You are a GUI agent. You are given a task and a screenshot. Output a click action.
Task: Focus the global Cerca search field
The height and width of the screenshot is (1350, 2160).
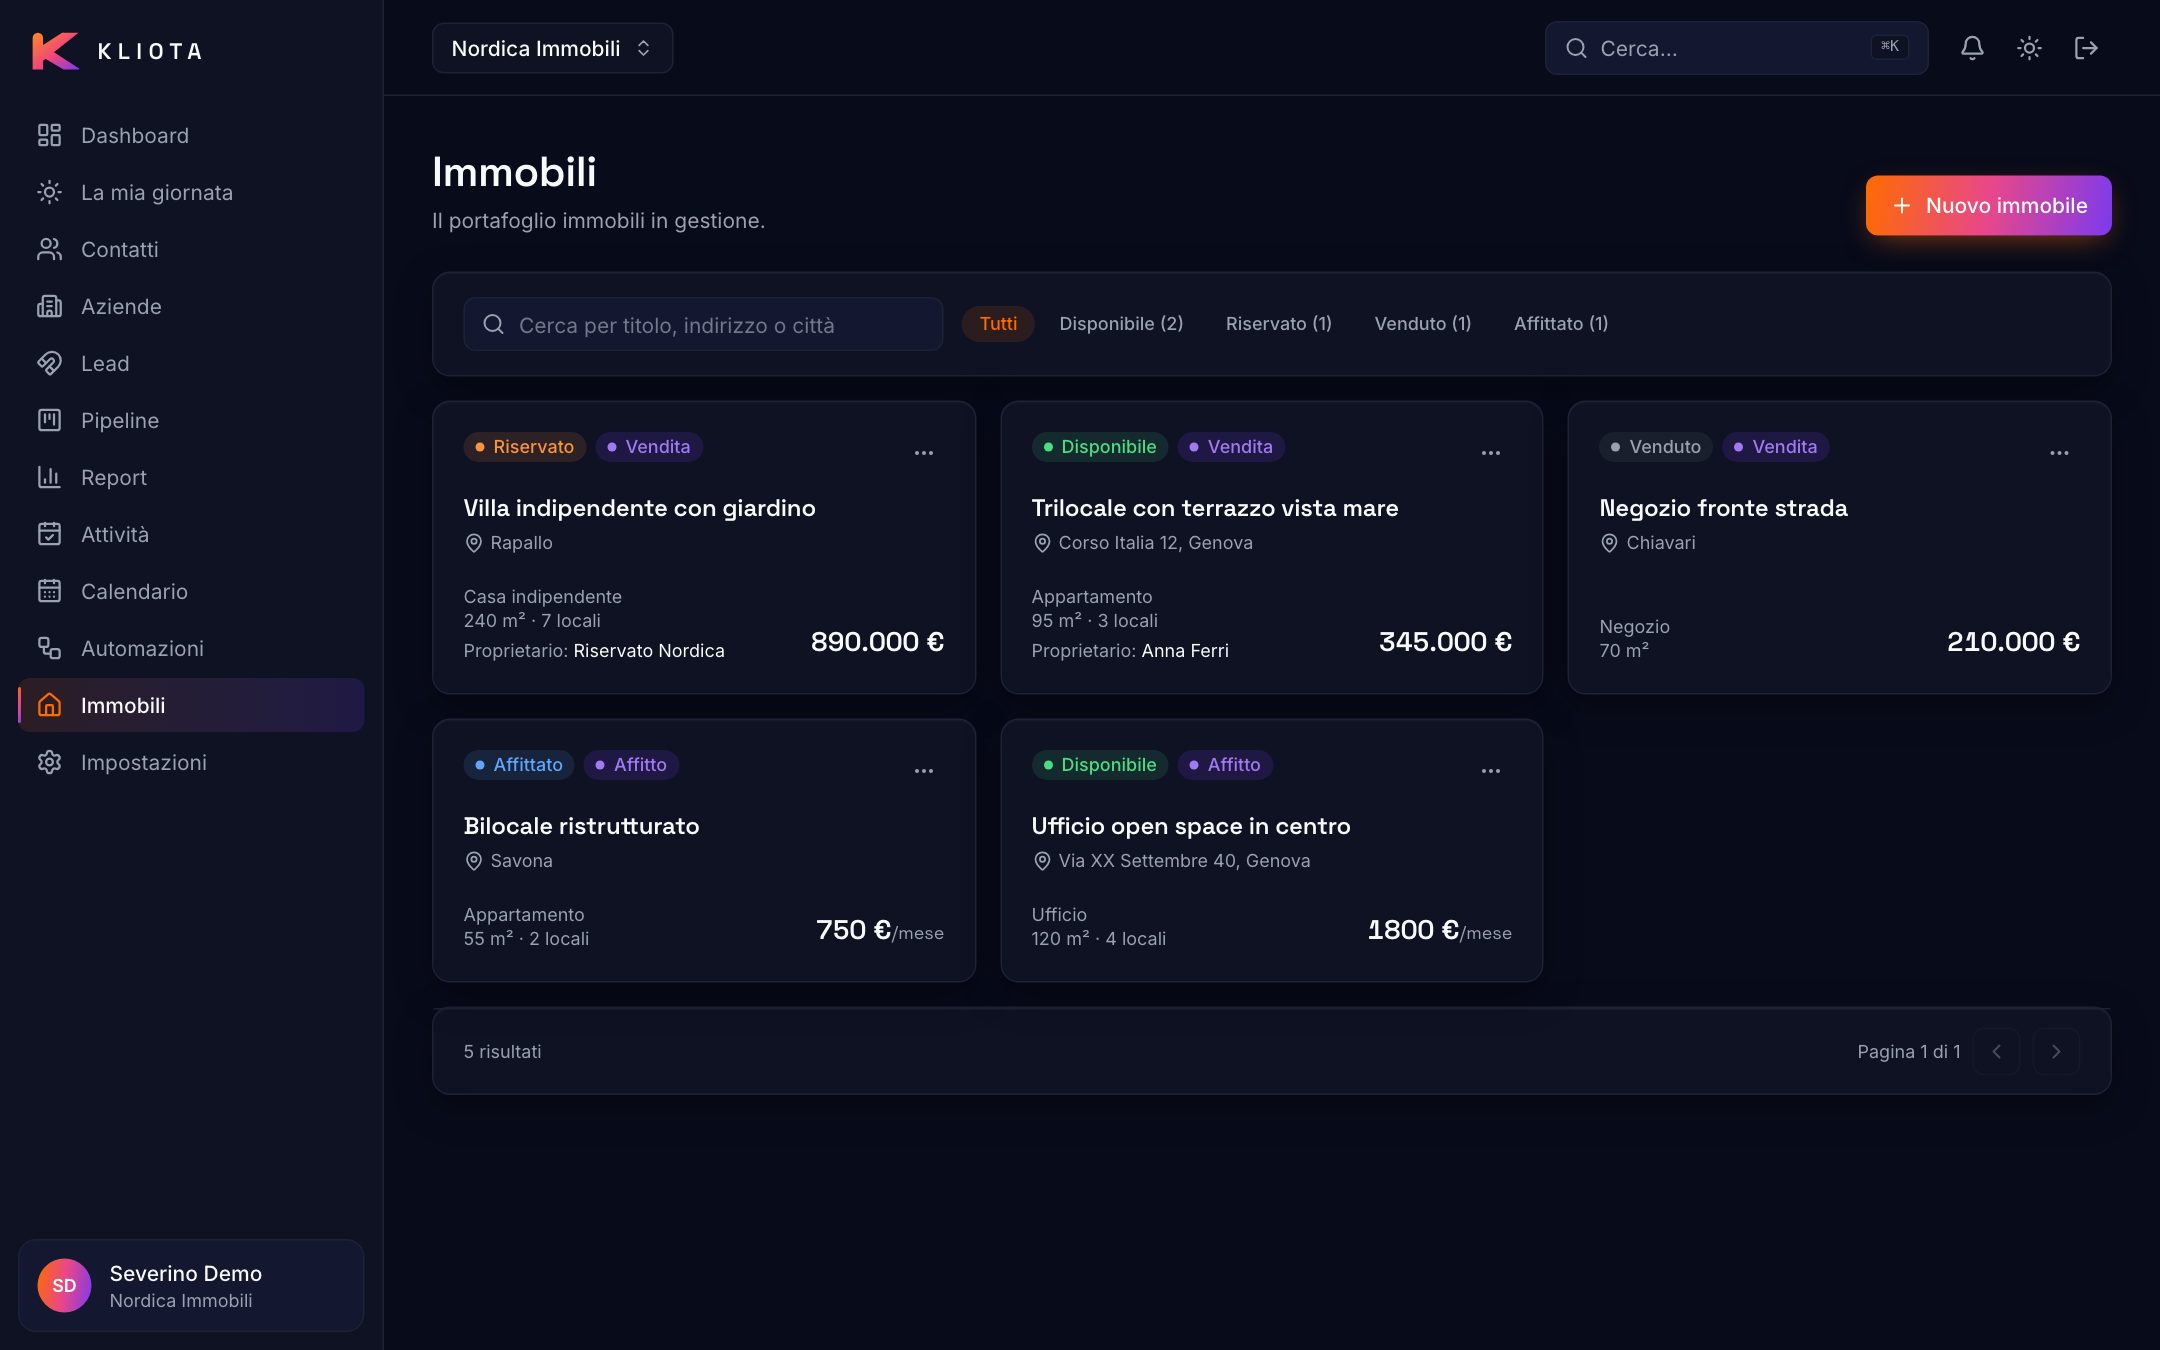click(1736, 48)
